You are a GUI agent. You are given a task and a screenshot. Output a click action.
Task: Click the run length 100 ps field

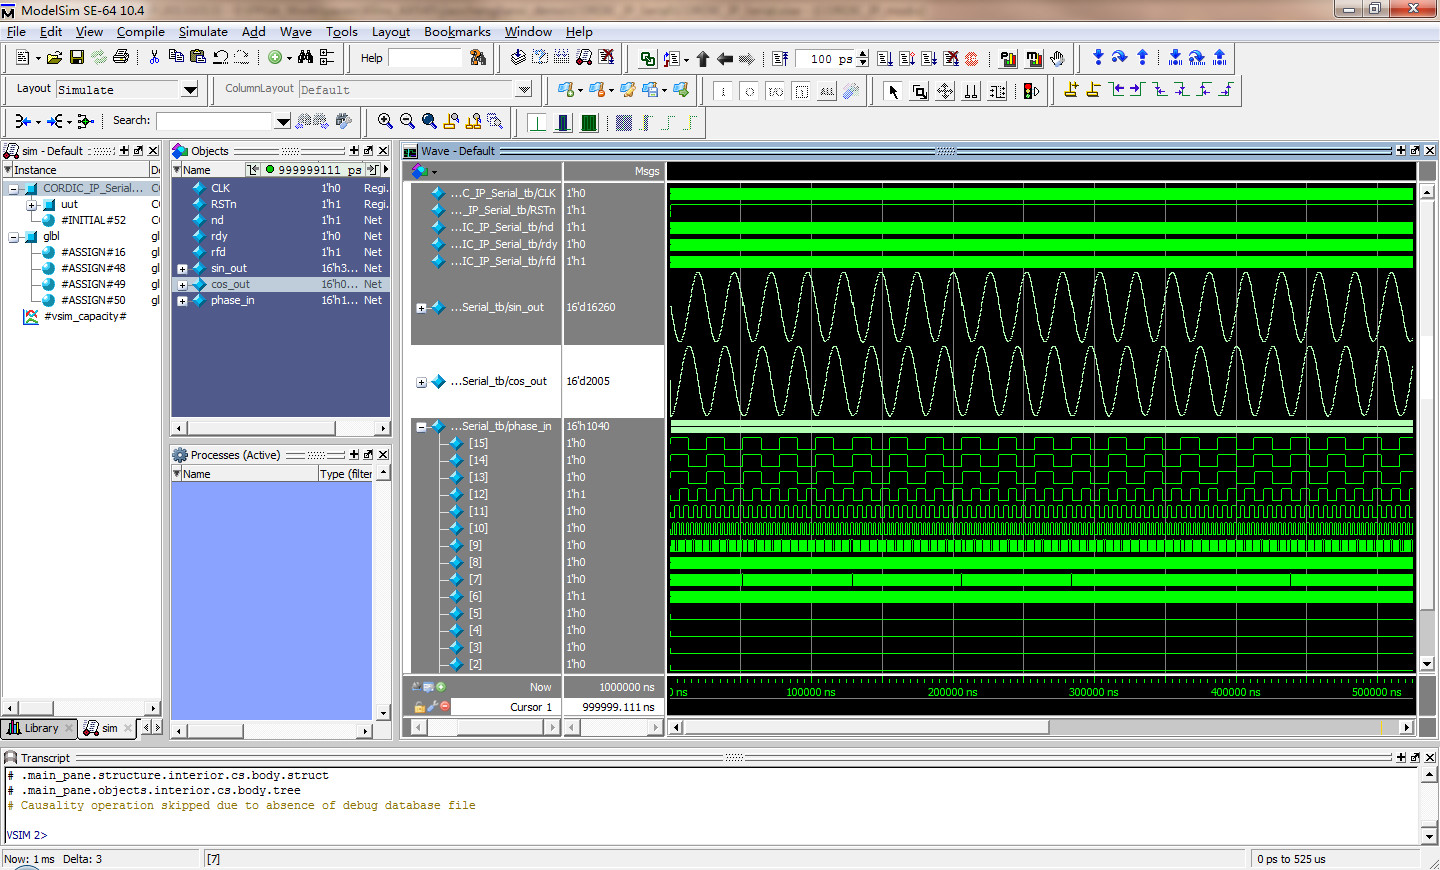click(824, 59)
